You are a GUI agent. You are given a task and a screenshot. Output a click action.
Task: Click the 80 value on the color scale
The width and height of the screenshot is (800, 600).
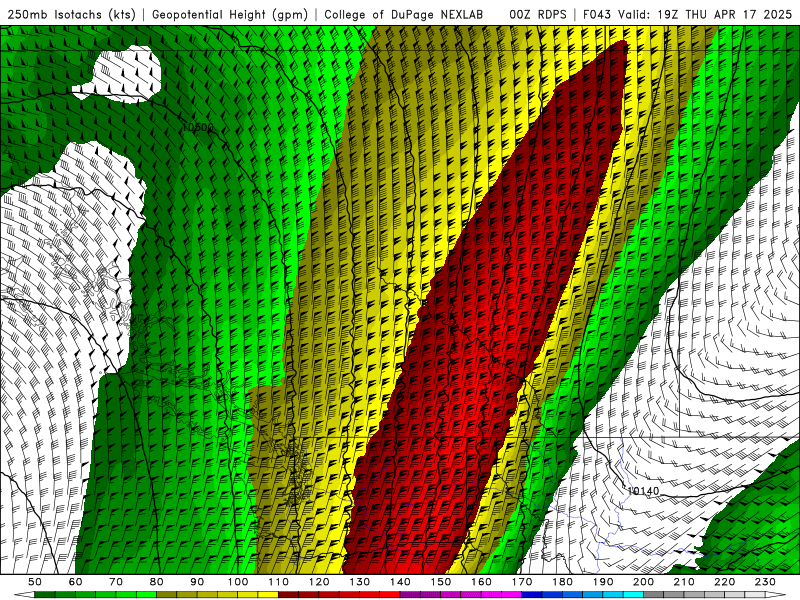pyautogui.click(x=157, y=582)
